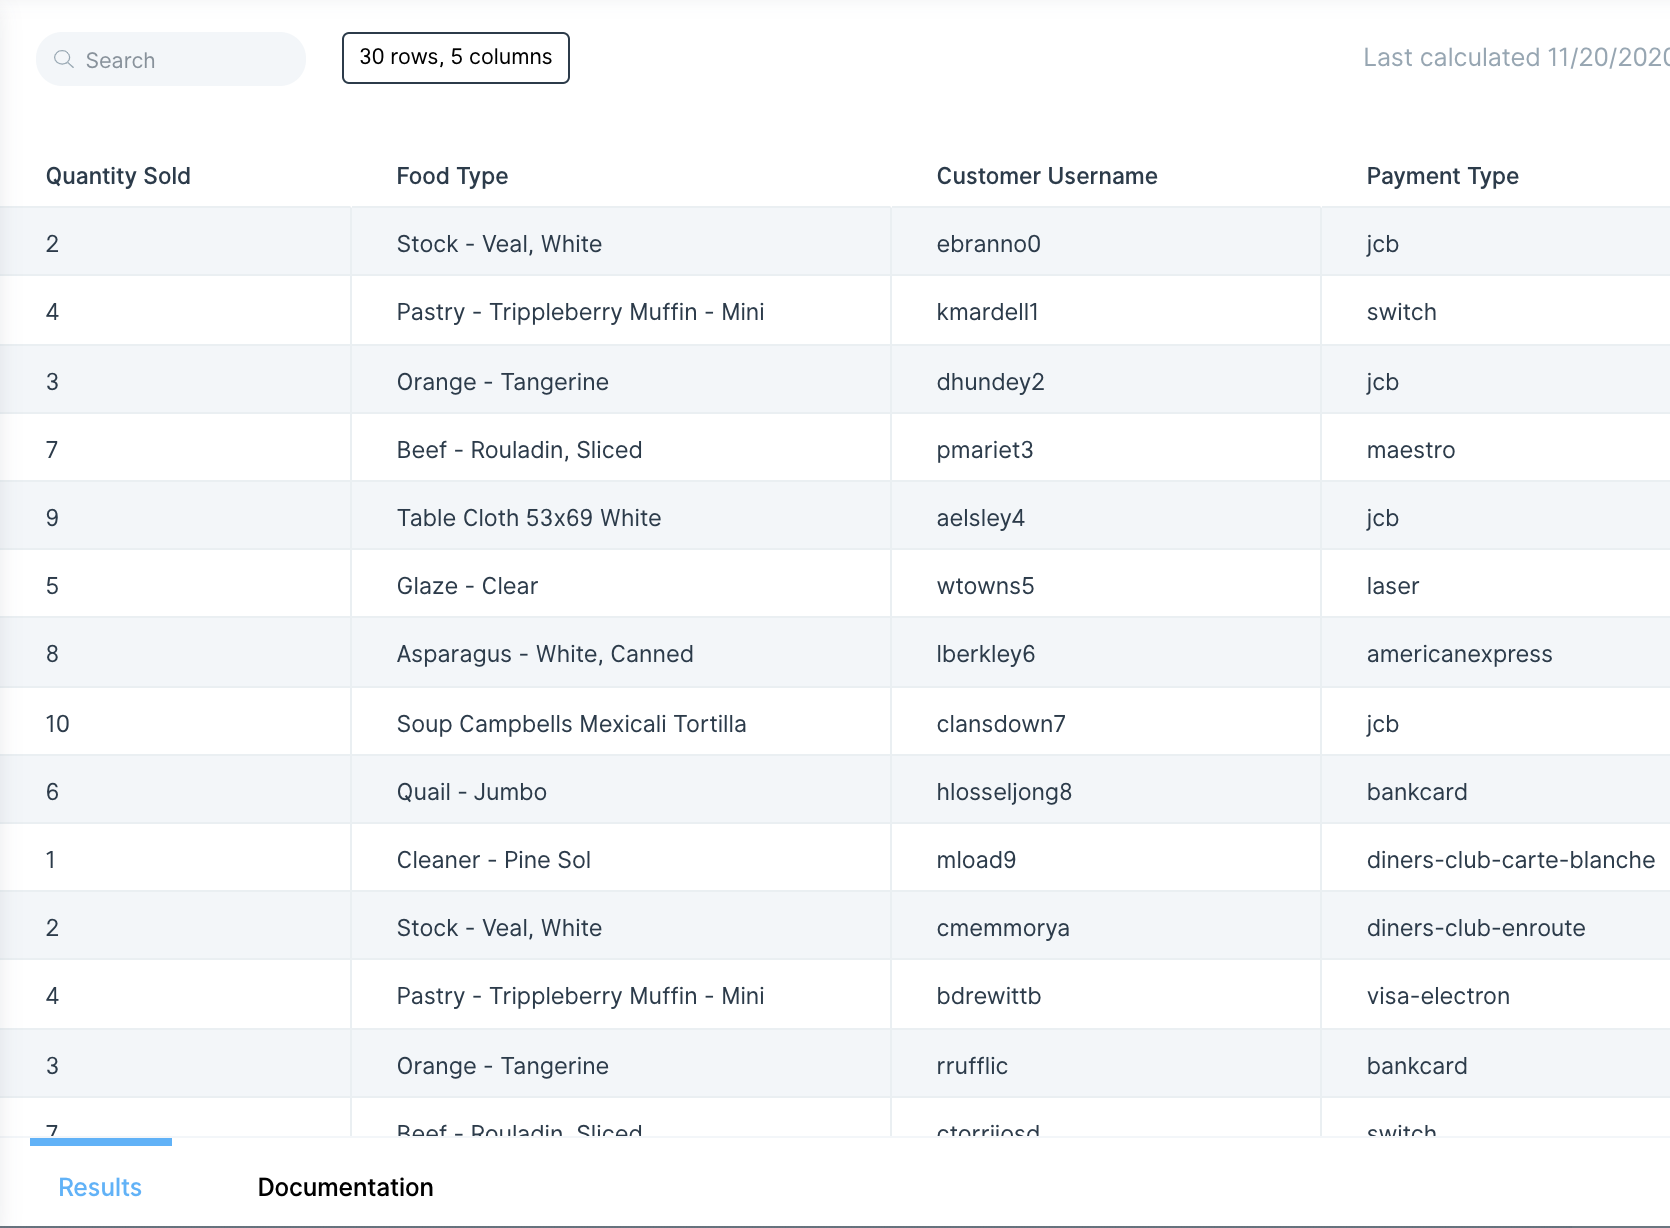Select the ebranno0 username cell
This screenshot has height=1228, width=1670.
988,244
